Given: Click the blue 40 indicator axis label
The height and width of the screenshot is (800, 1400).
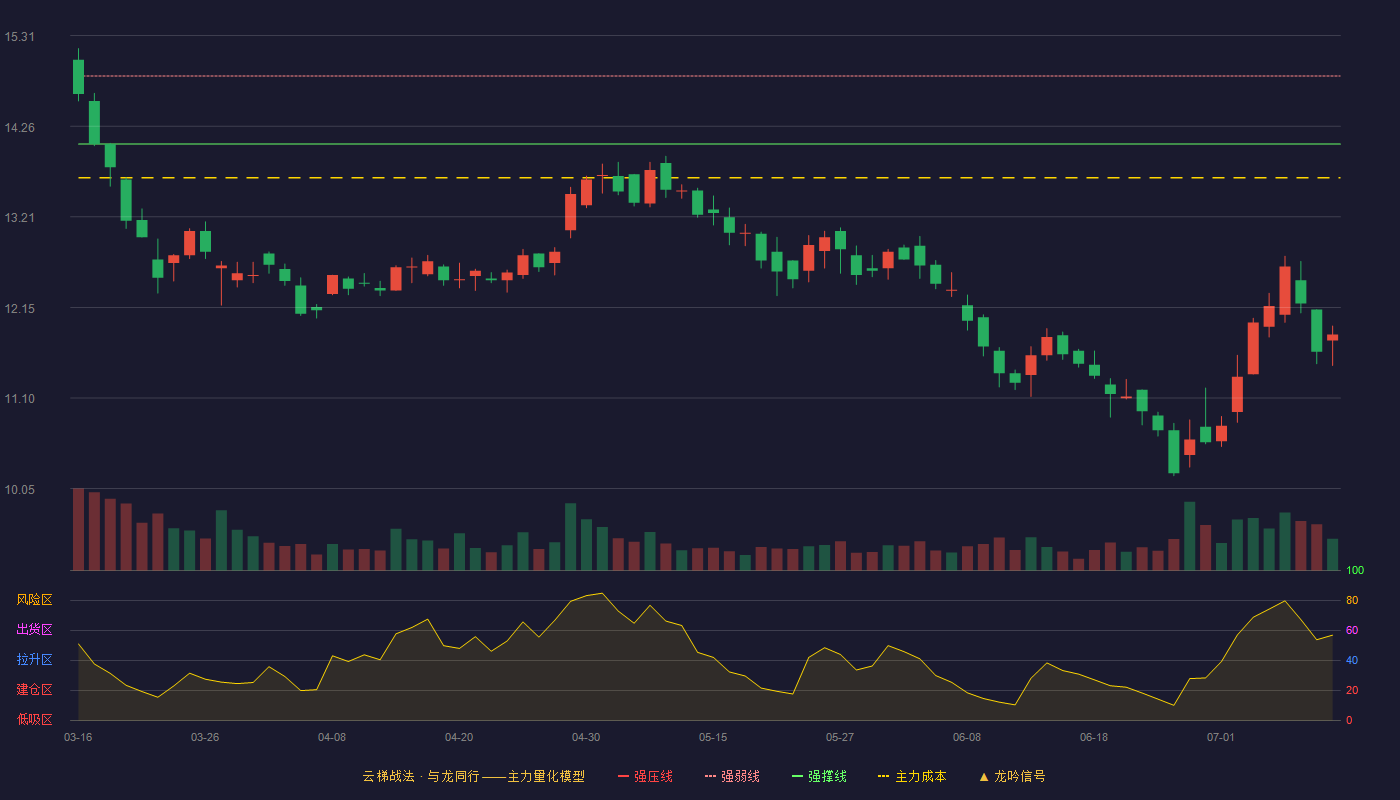Looking at the screenshot, I should 1352,660.
